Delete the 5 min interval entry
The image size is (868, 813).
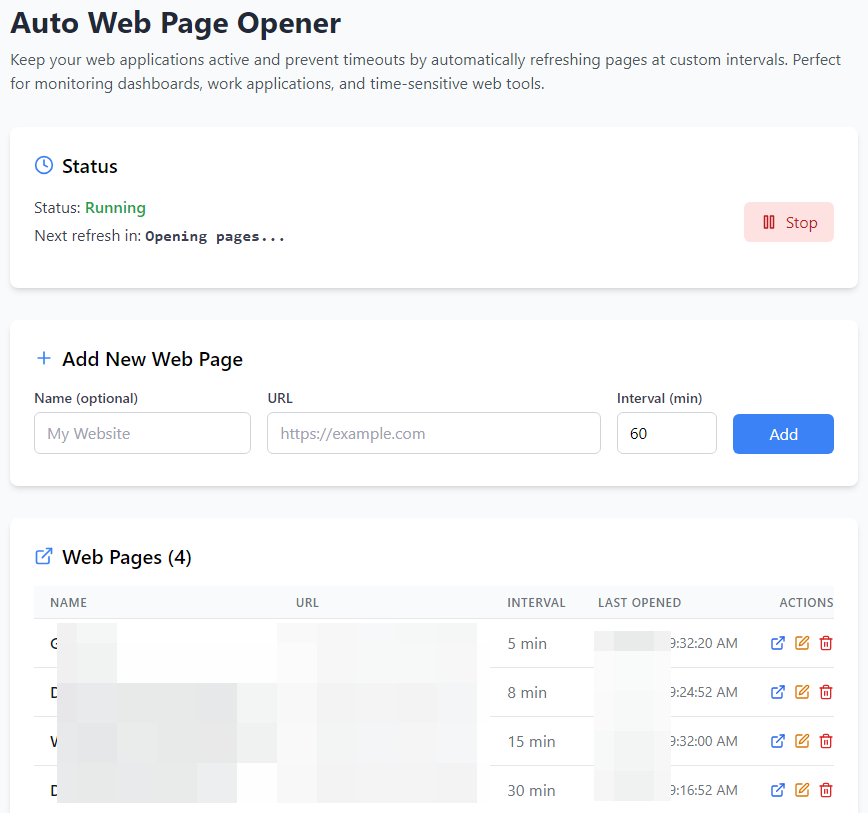pyautogui.click(x=826, y=643)
